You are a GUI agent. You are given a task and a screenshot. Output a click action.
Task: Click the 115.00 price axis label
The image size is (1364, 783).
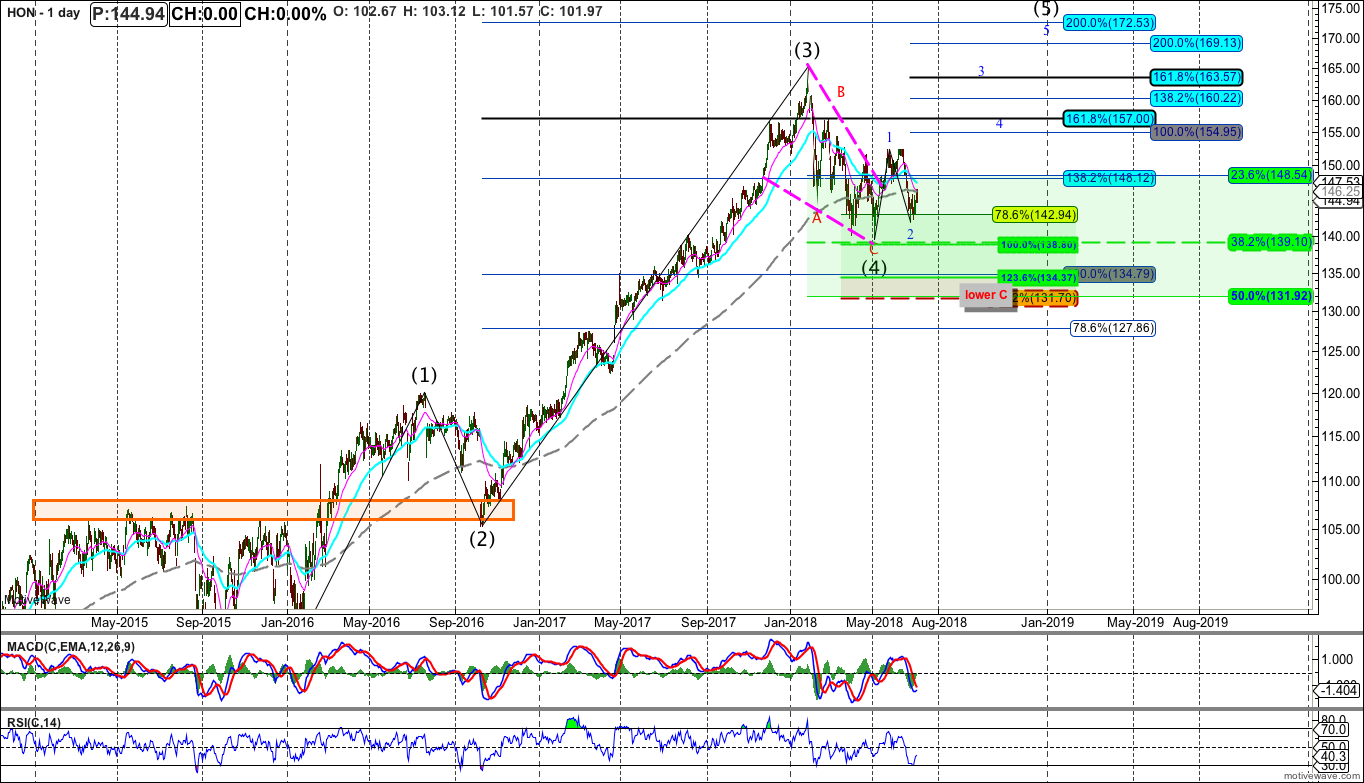point(1338,437)
